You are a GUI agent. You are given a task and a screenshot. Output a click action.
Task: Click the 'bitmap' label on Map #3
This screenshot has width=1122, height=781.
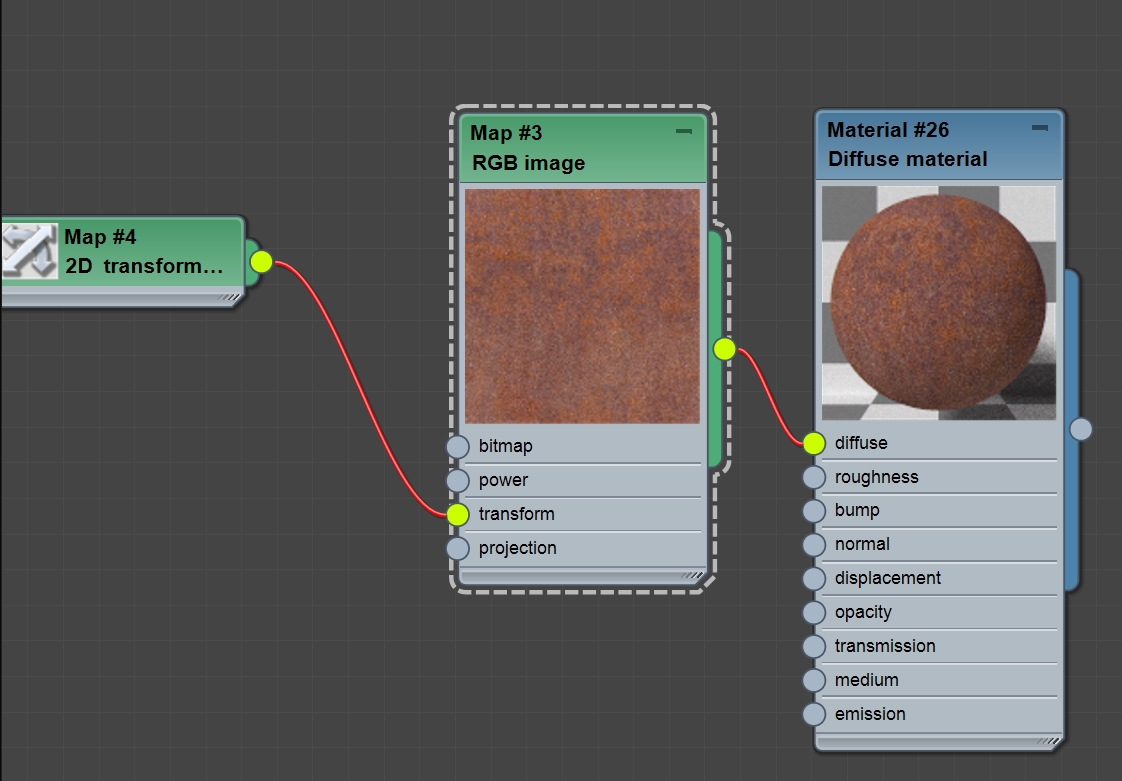coord(505,446)
